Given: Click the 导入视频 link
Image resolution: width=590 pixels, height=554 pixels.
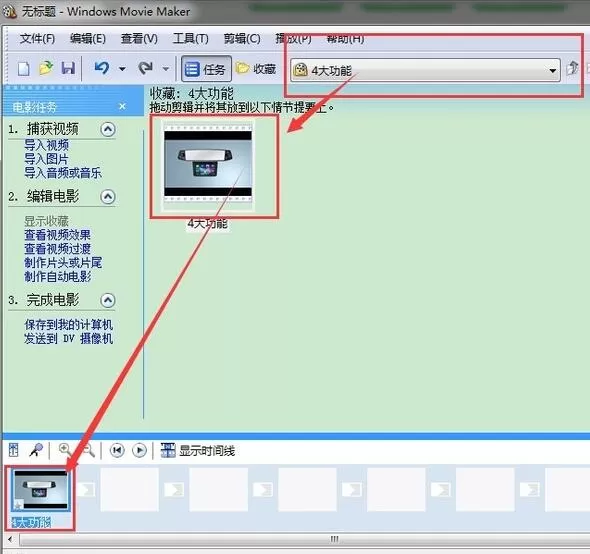Looking at the screenshot, I should [x=47, y=145].
